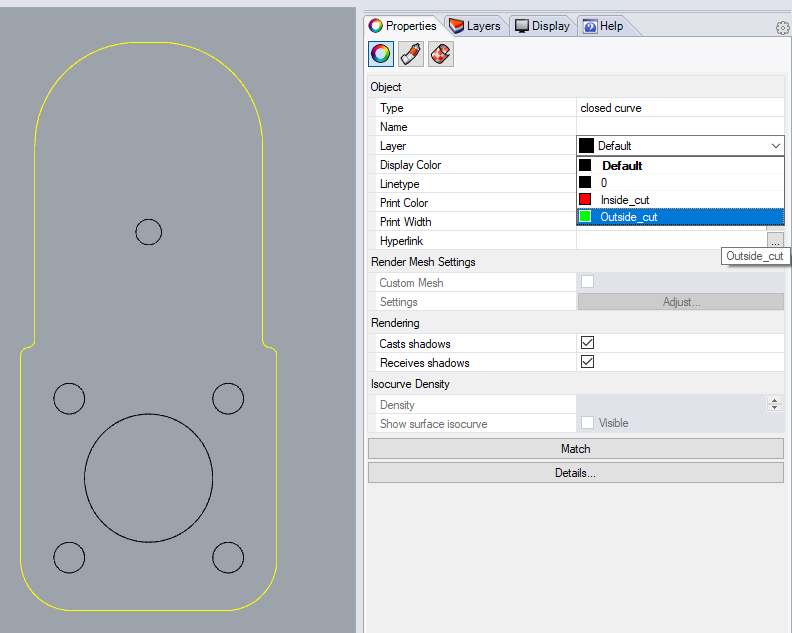Open the Display tab
Screen dimensions: 792x633
pos(542,26)
